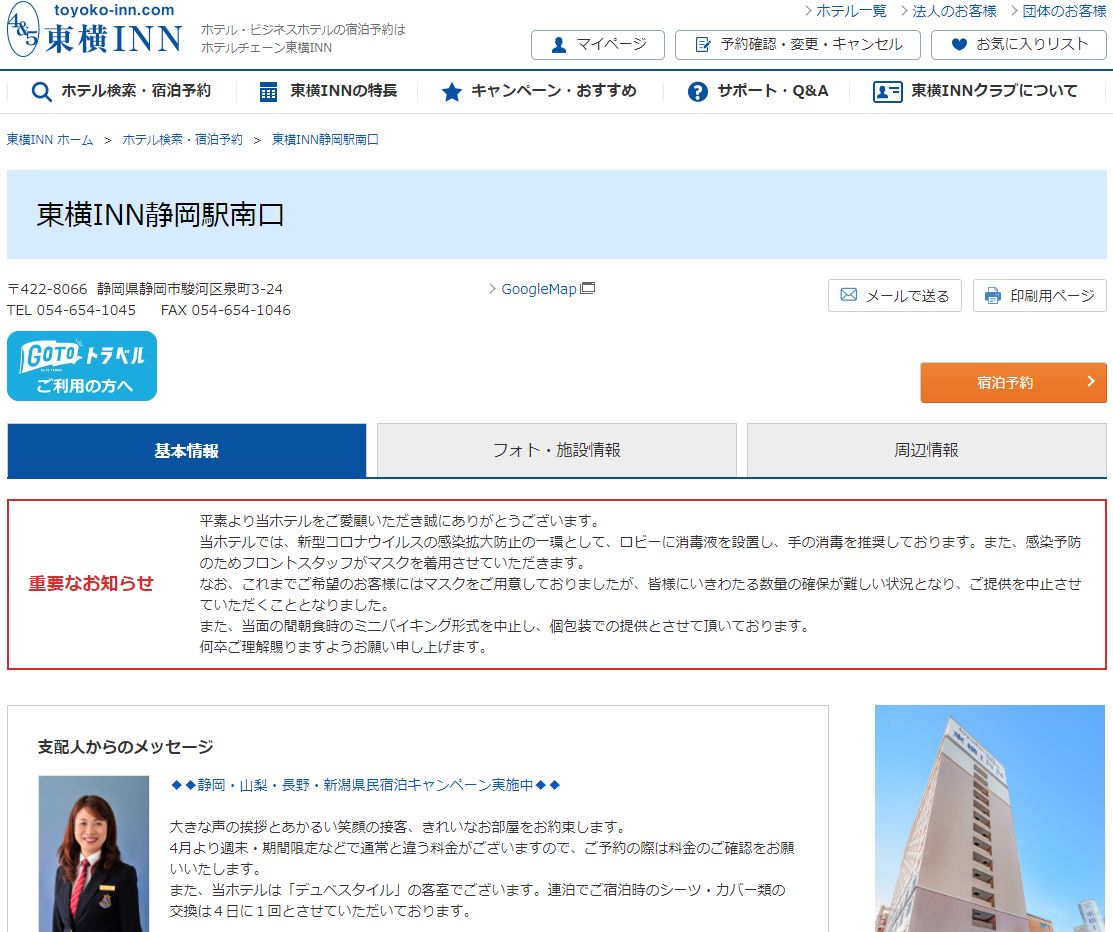
Task: Open 印刷用ページ button
Action: point(1039,295)
